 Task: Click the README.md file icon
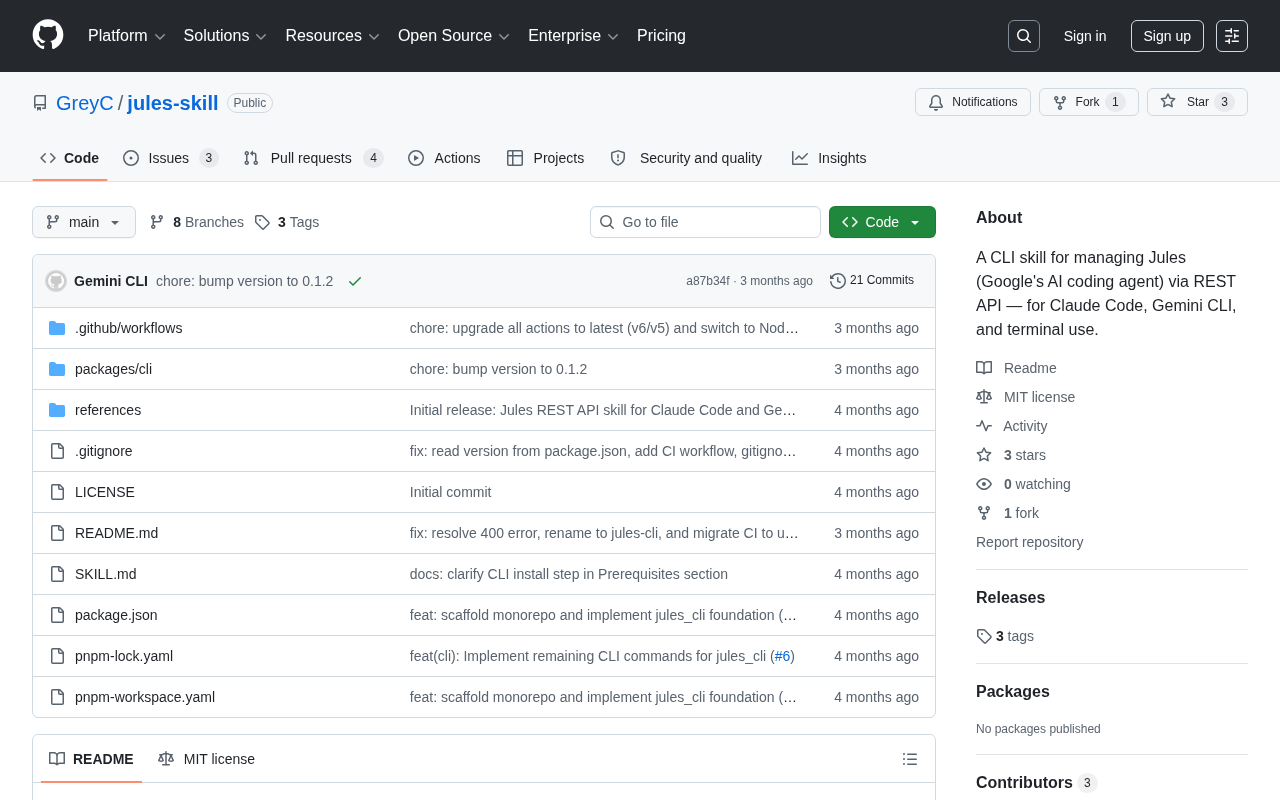pos(57,533)
